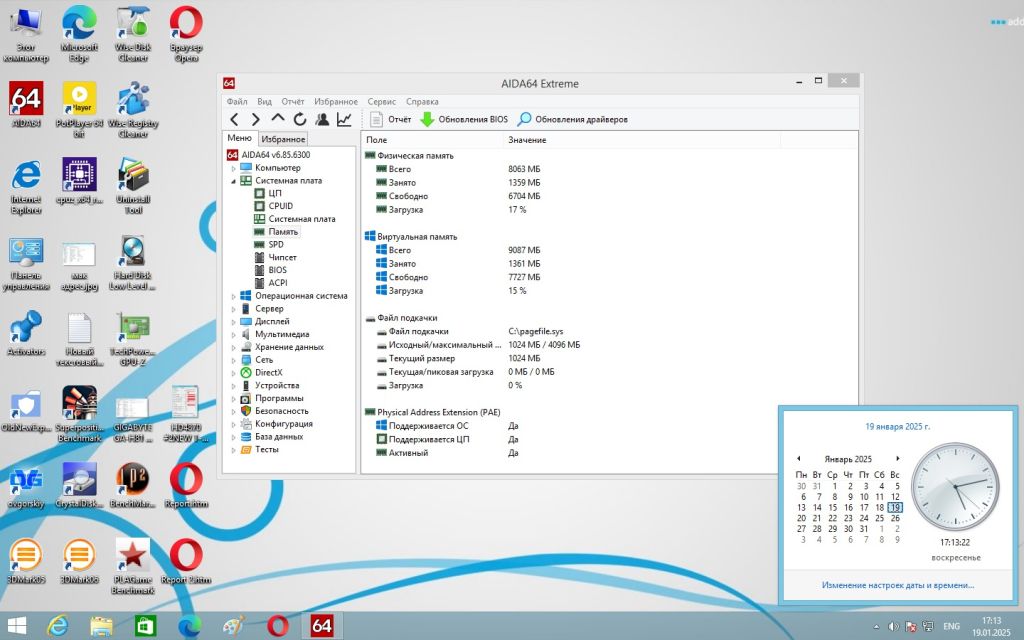Go up one level with Up arrow icon

pyautogui.click(x=278, y=118)
